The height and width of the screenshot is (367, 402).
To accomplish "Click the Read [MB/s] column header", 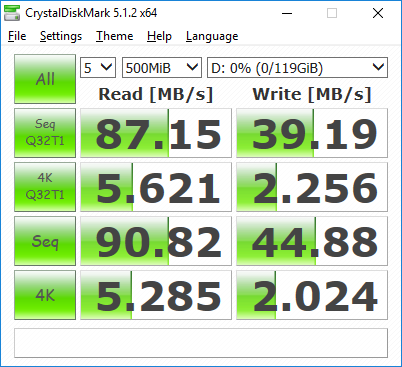I will [x=156, y=94].
